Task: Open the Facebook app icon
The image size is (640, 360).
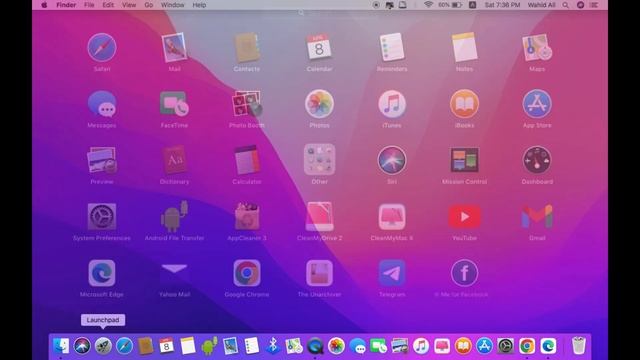Action: point(464,273)
